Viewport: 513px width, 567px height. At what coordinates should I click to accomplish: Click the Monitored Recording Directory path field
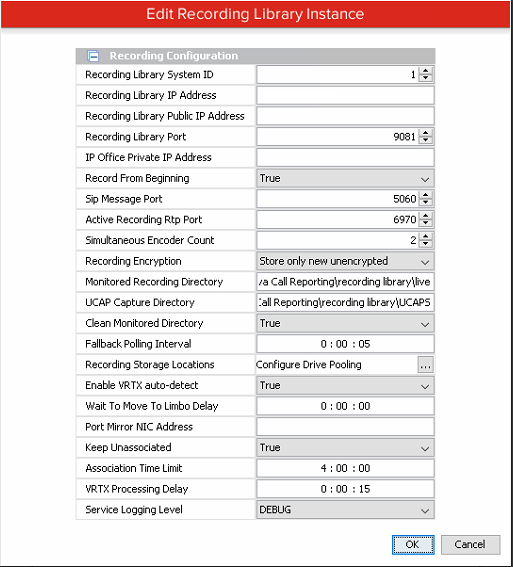coord(345,282)
